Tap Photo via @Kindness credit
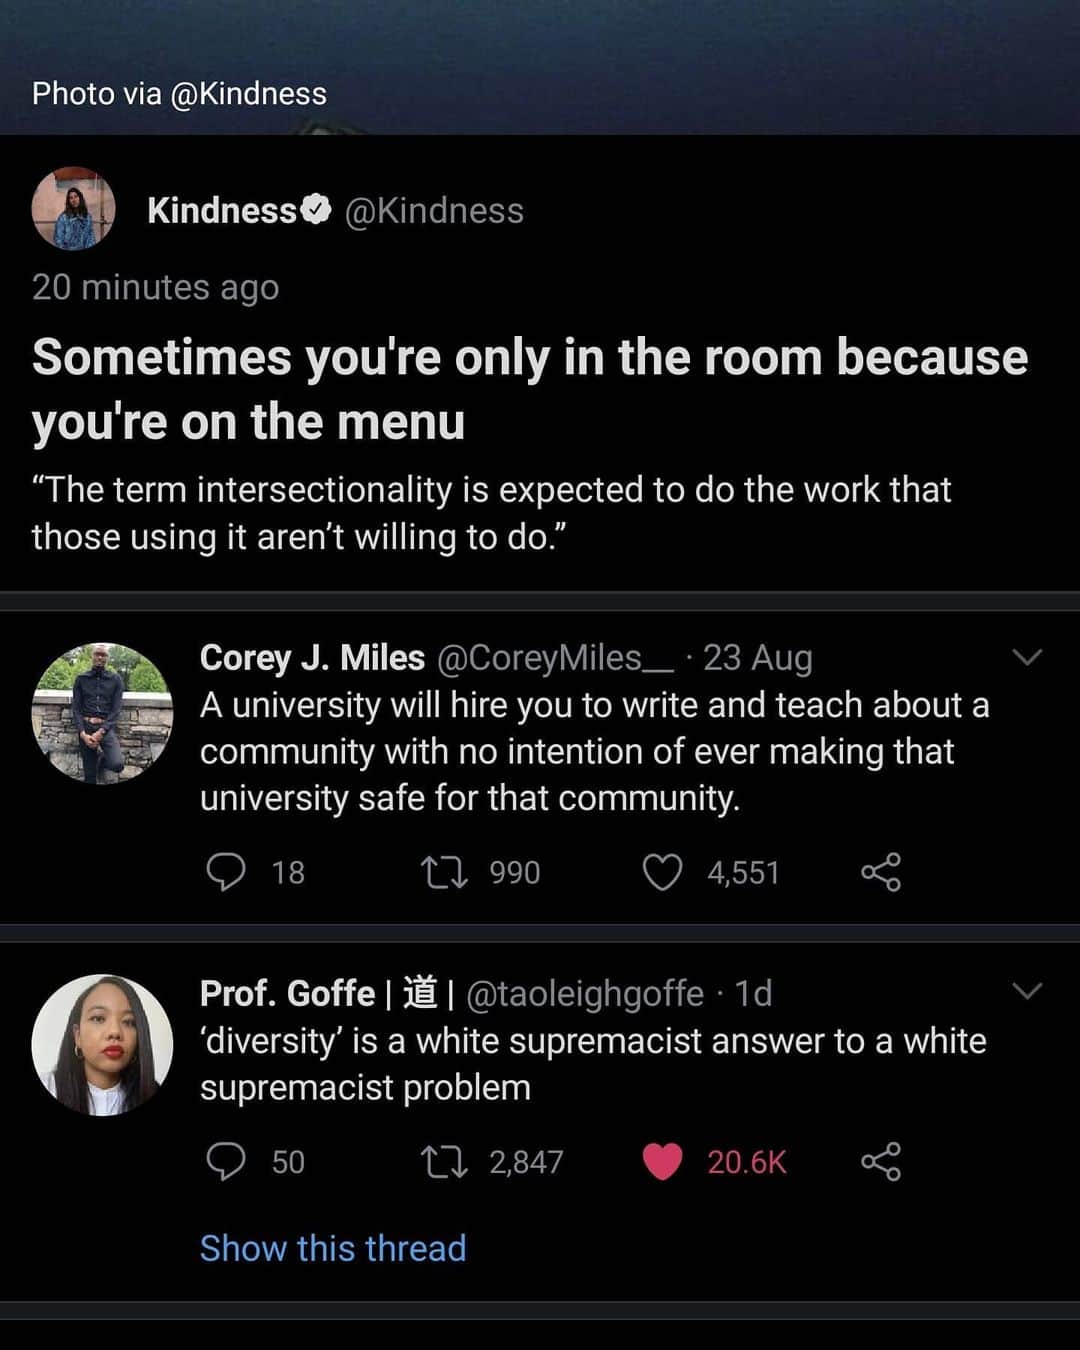1080x1350 pixels. (179, 94)
